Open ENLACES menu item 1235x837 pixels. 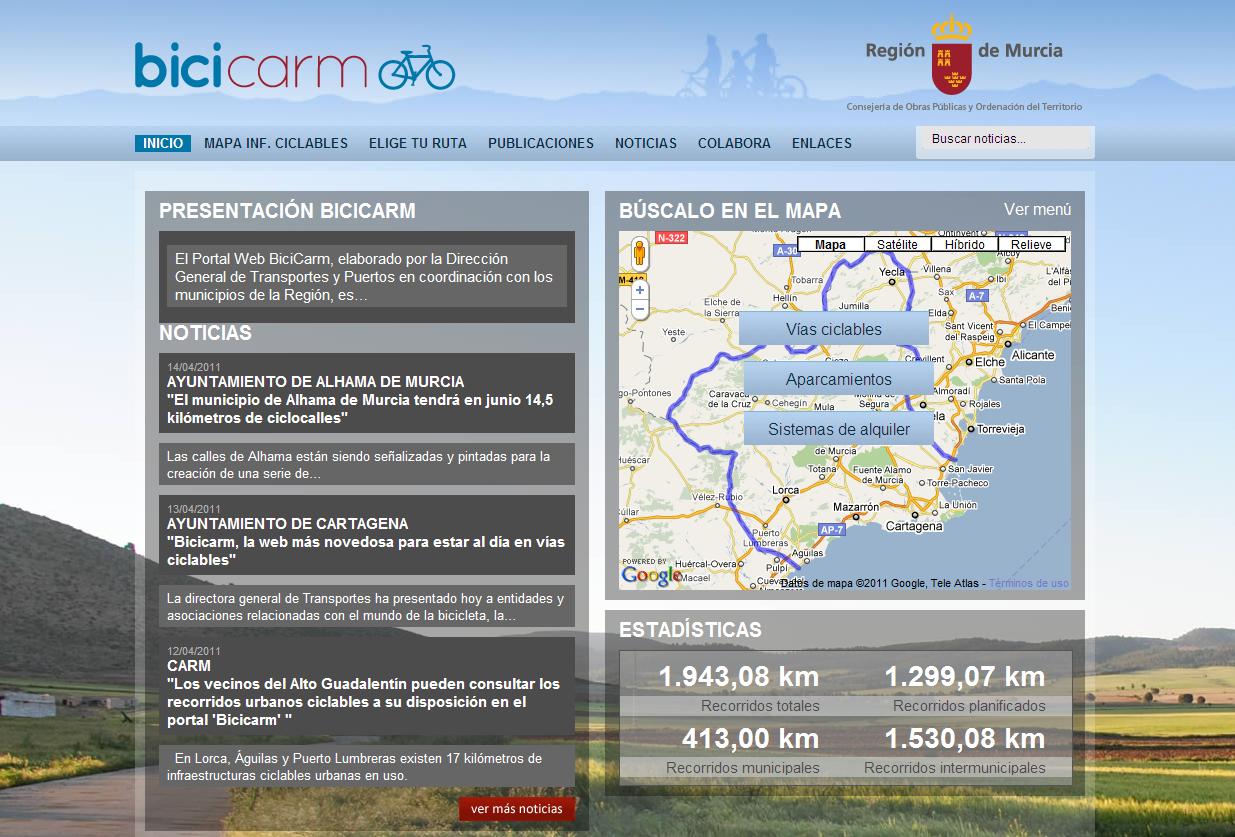(822, 143)
